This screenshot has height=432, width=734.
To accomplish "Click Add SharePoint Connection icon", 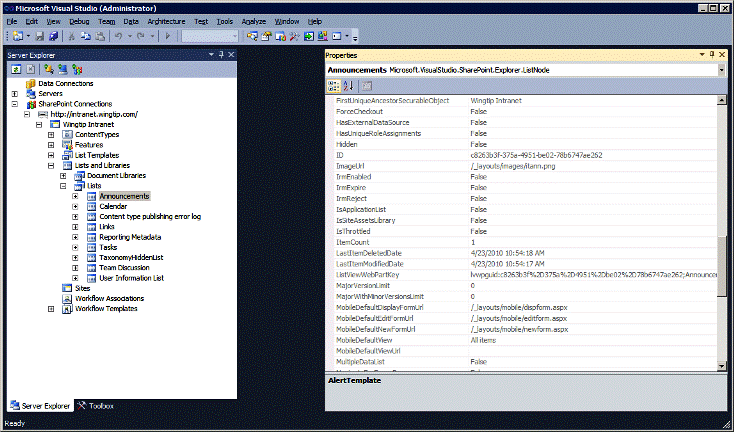I will 77,69.
